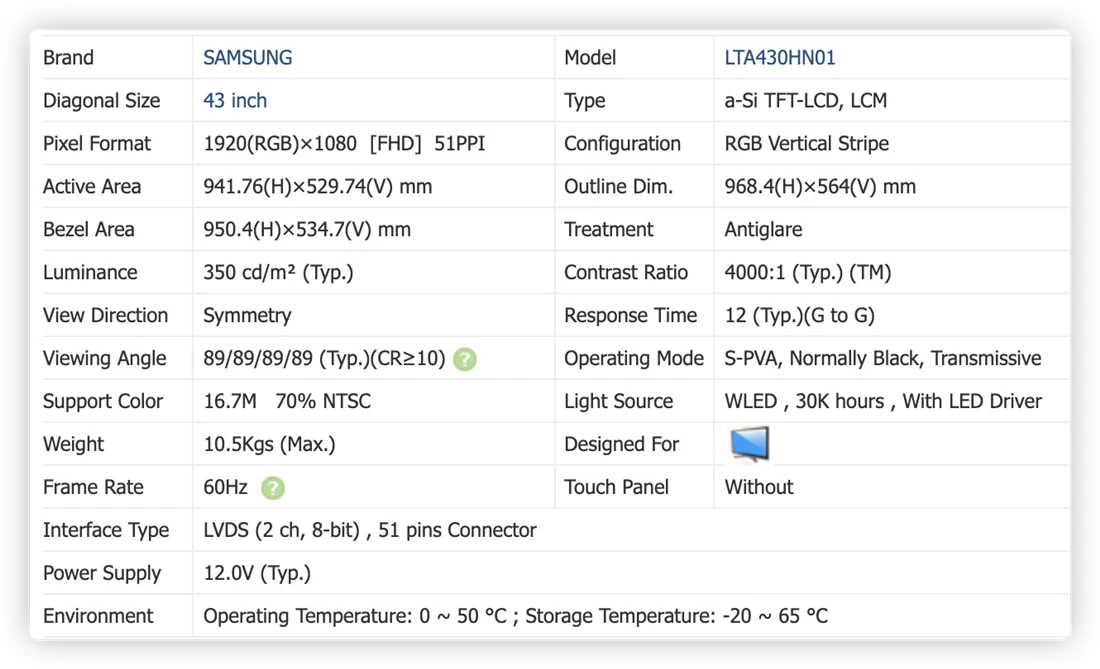1100x669 pixels.
Task: Click the 10.5Kgs (Max.) value
Action: 269,444
